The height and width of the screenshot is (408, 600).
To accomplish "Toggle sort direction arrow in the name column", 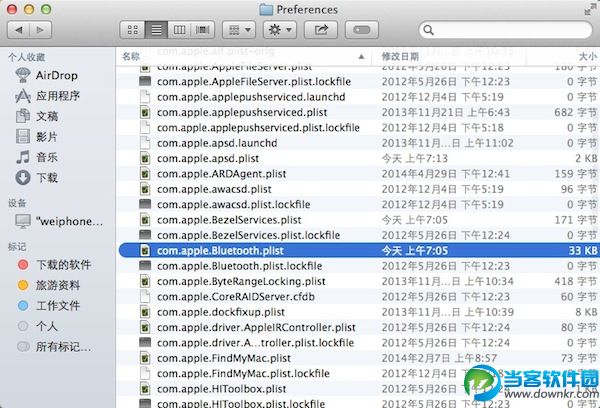I will tap(361, 57).
